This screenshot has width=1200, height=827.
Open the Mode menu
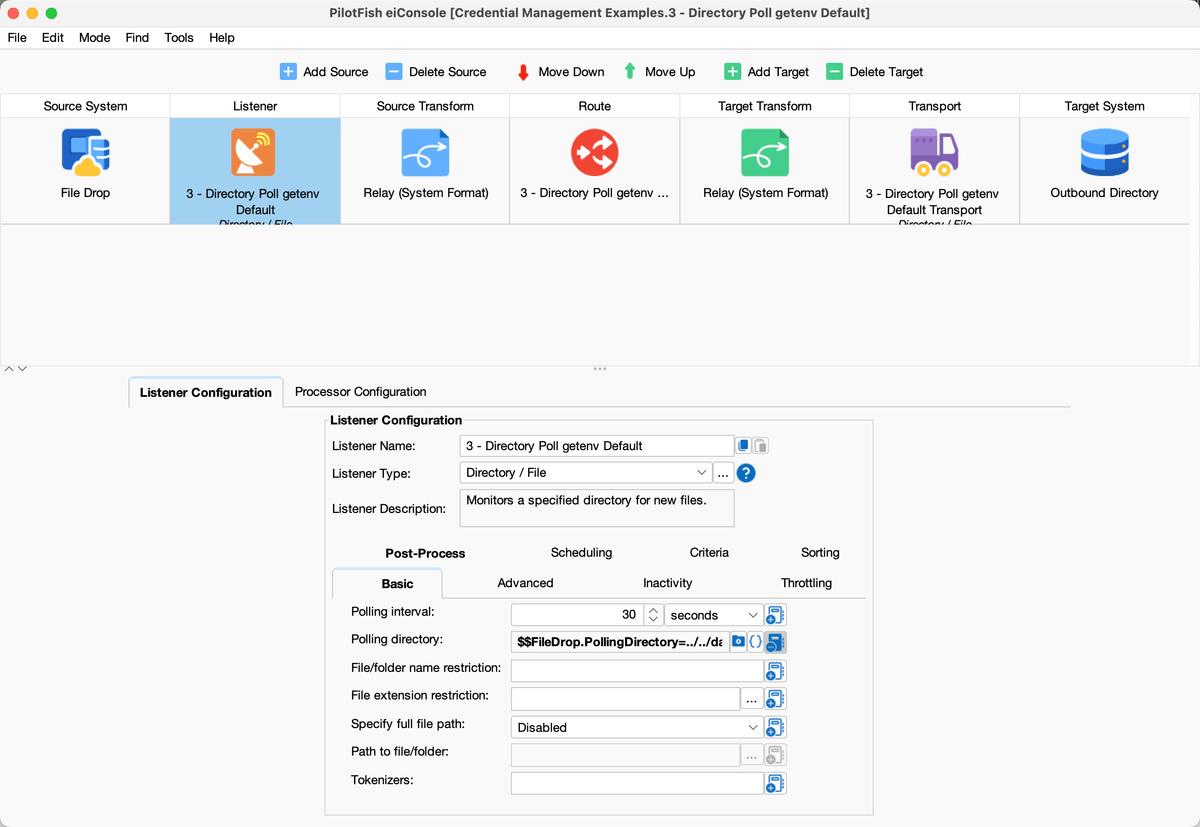point(95,37)
